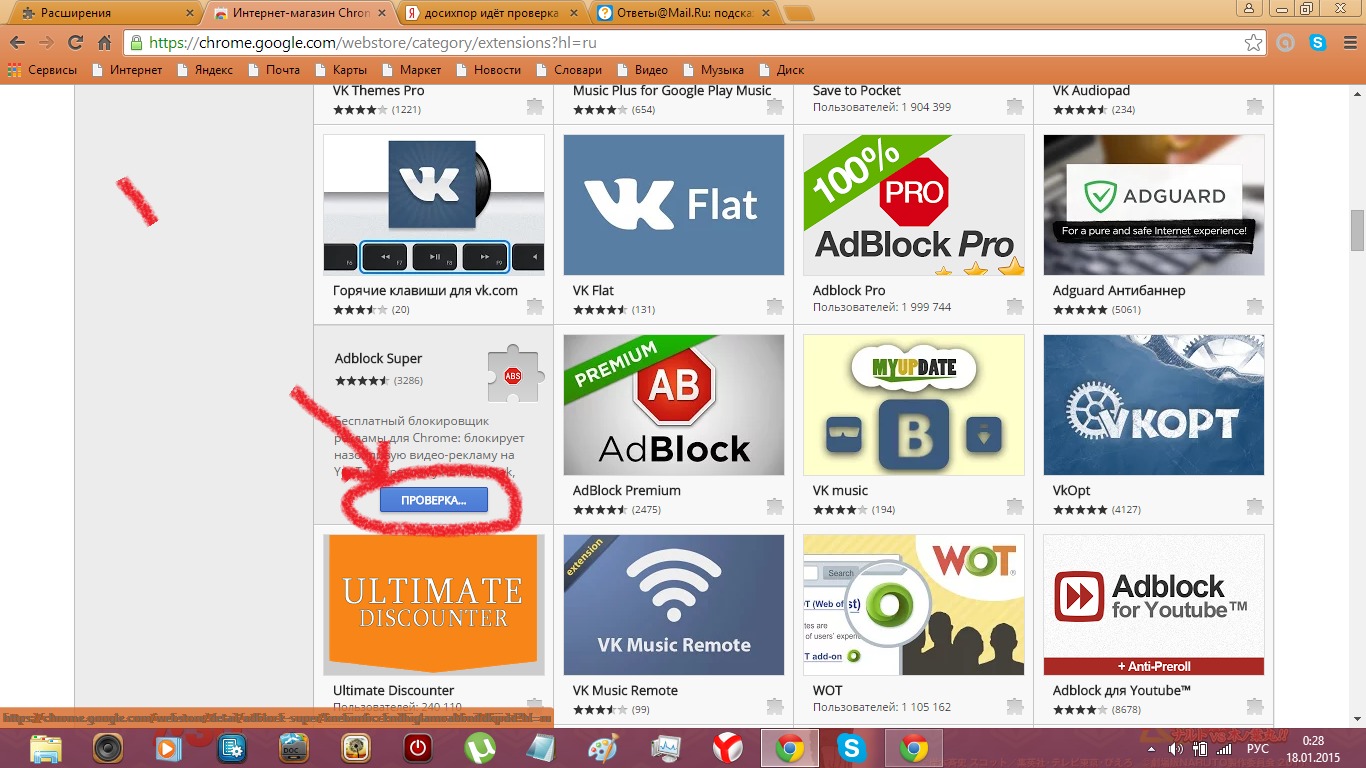The width and height of the screenshot is (1366, 768).
Task: Open the Горячие клавиши для vk.com thumbnail
Action: (x=434, y=205)
